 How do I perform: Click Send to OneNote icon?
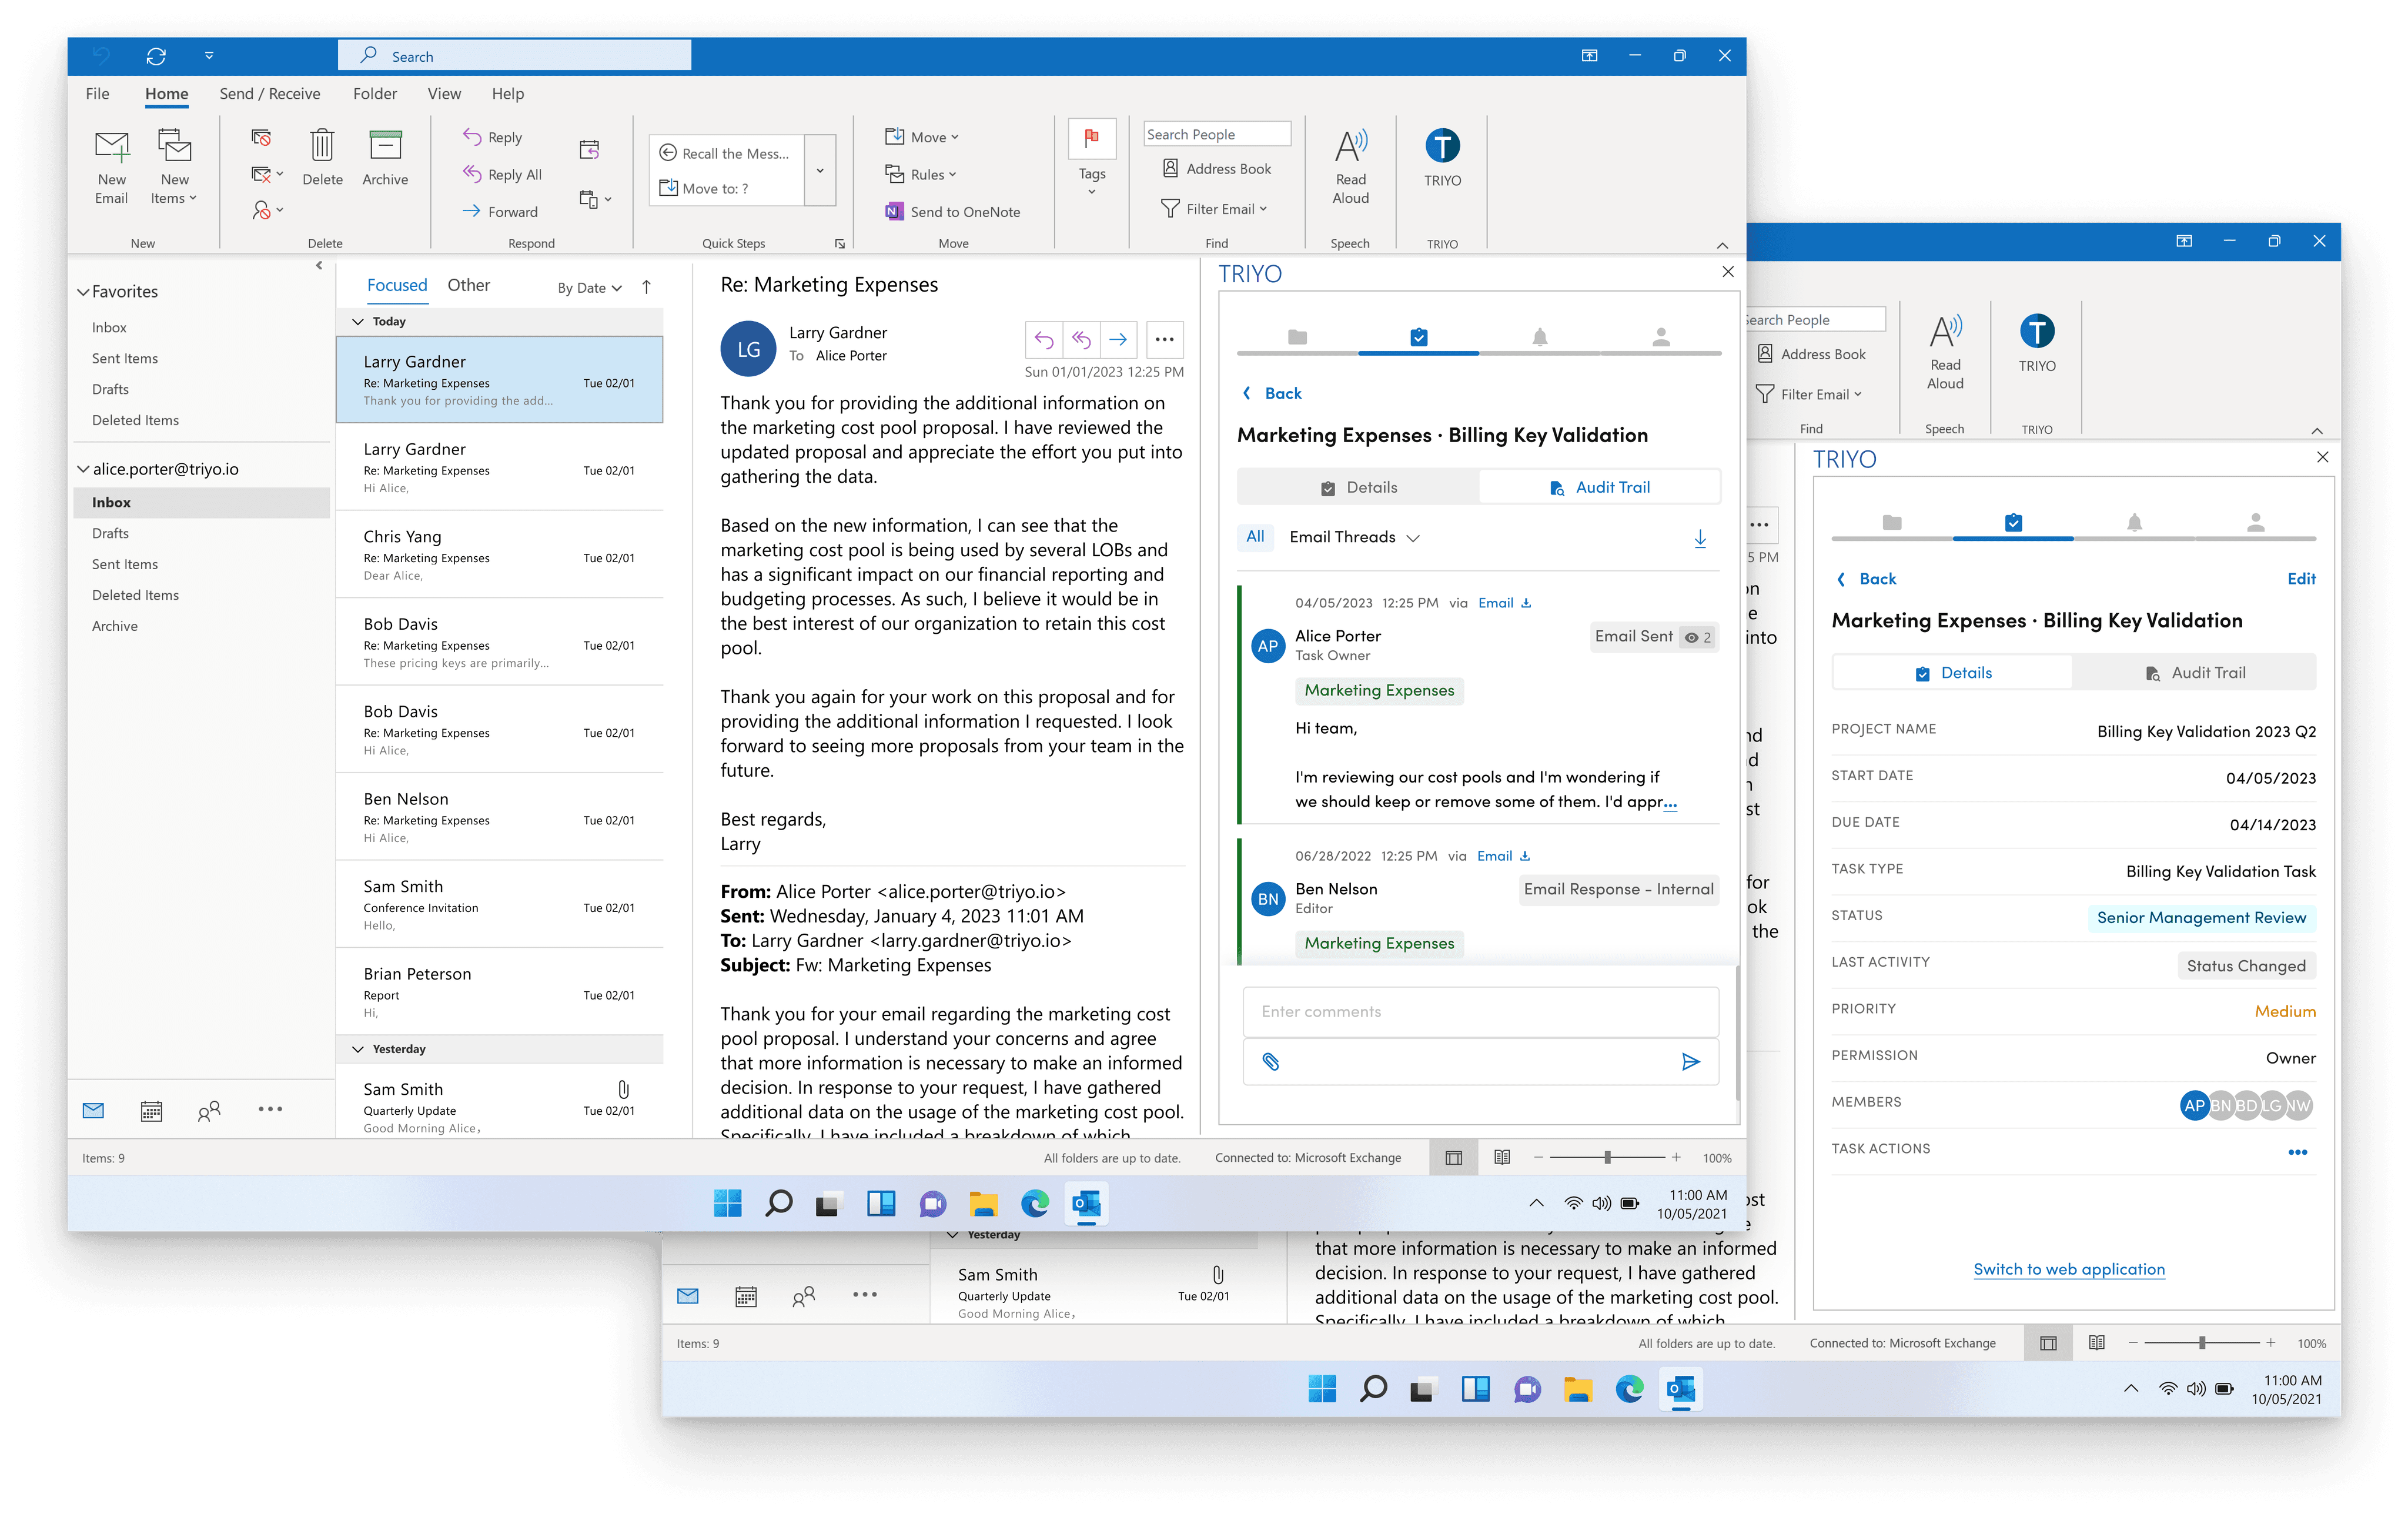[894, 212]
